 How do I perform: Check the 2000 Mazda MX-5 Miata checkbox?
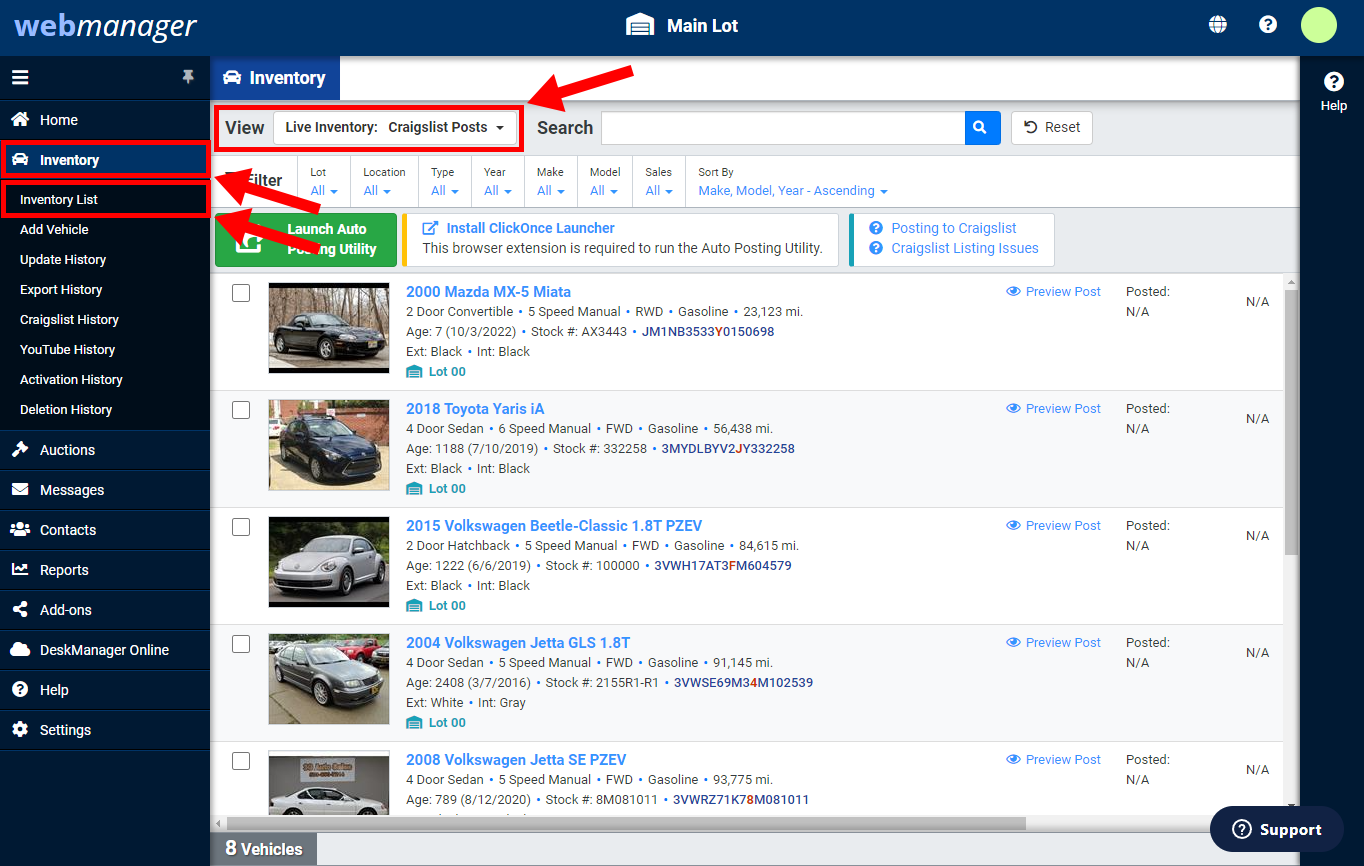click(x=241, y=293)
